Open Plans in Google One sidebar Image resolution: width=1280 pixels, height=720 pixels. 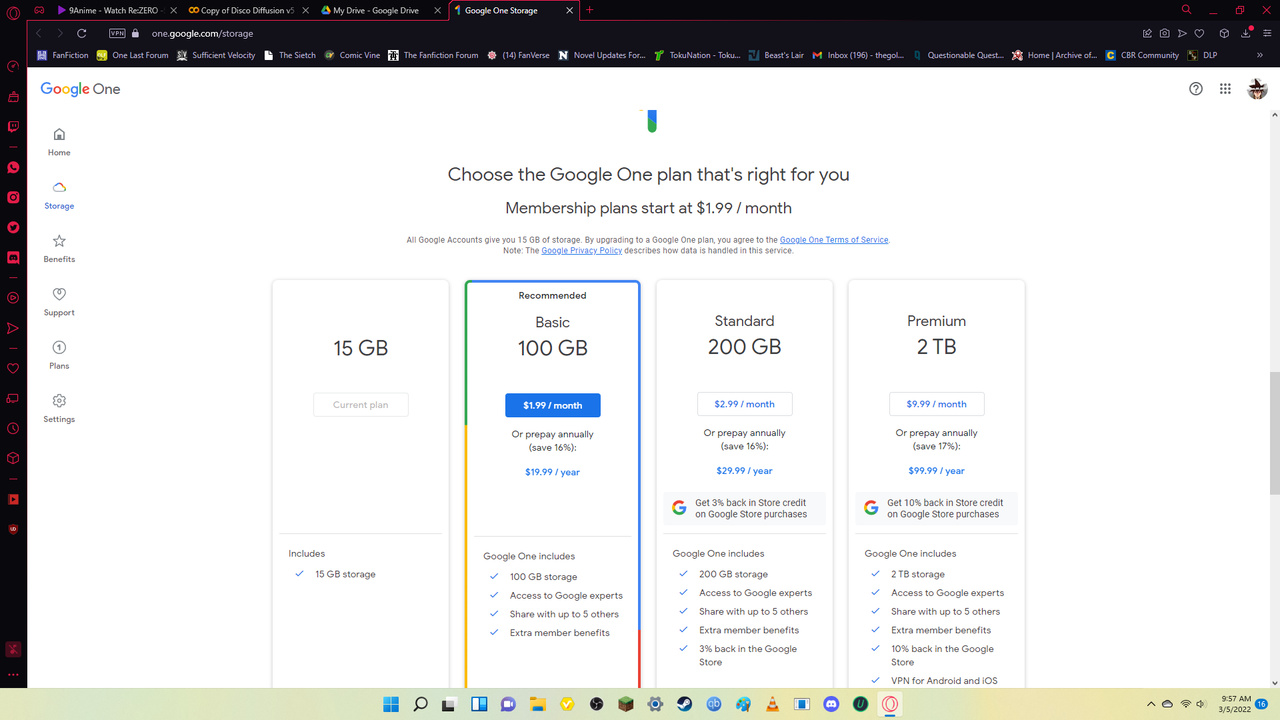(59, 355)
